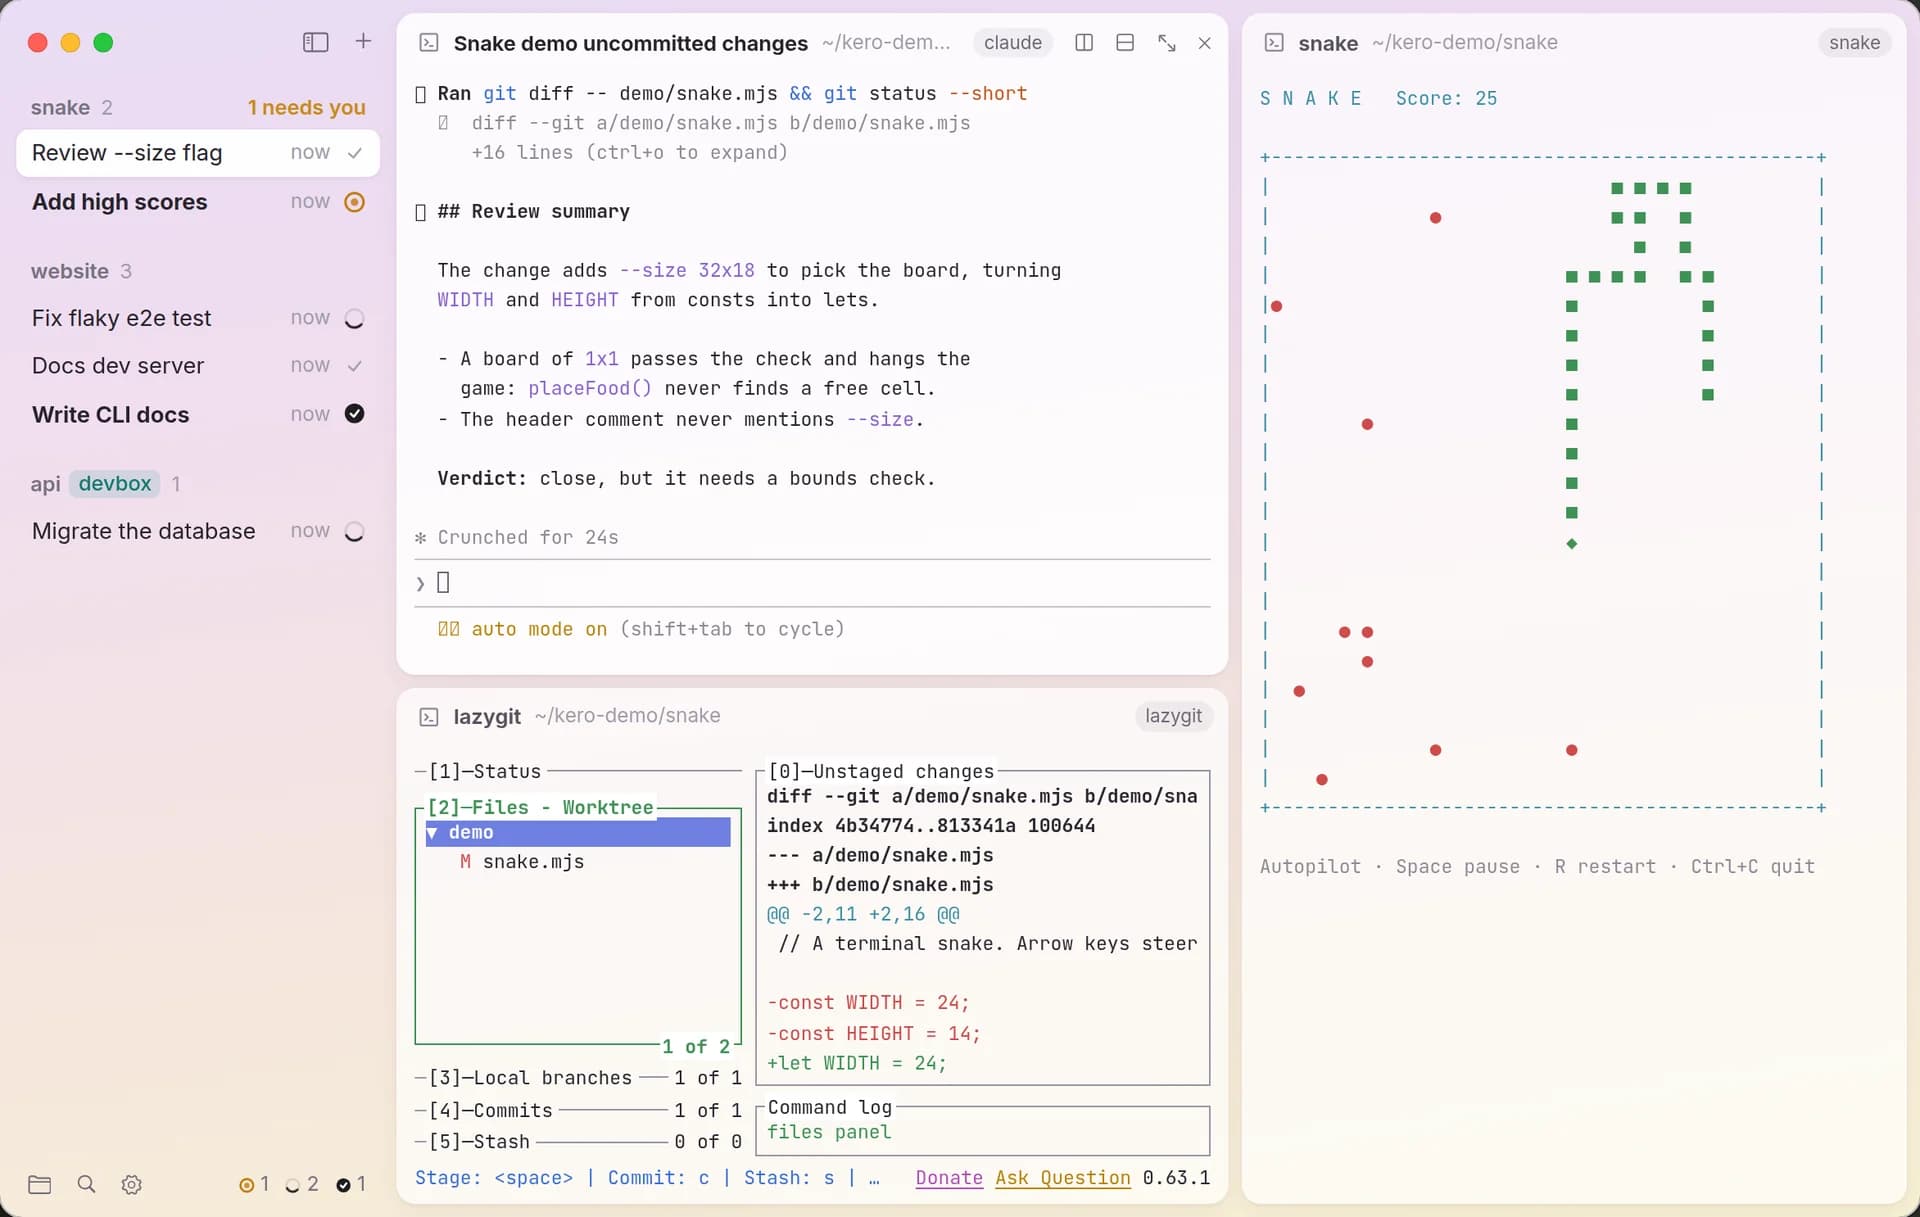Click the orange status icon on Add high scores
The height and width of the screenshot is (1217, 1920).
point(354,202)
